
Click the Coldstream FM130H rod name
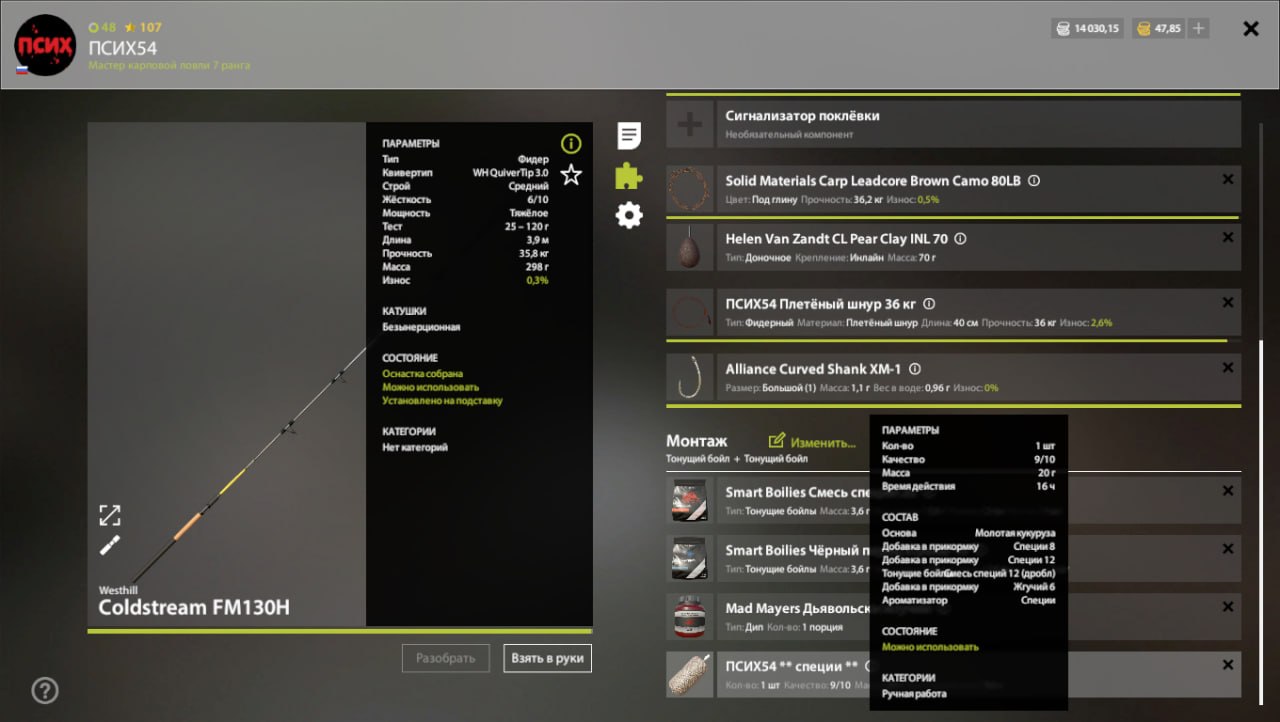[x=194, y=607]
